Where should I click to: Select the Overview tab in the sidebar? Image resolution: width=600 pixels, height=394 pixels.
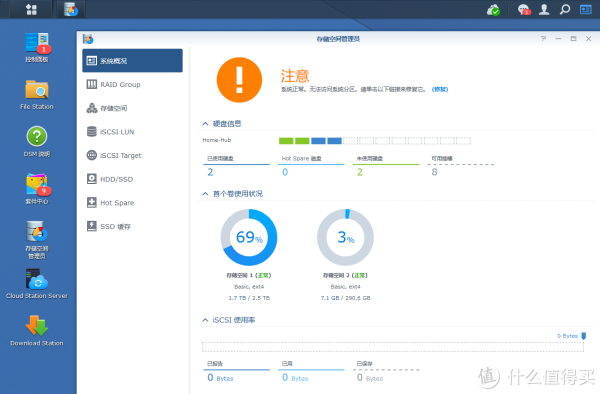[x=132, y=60]
